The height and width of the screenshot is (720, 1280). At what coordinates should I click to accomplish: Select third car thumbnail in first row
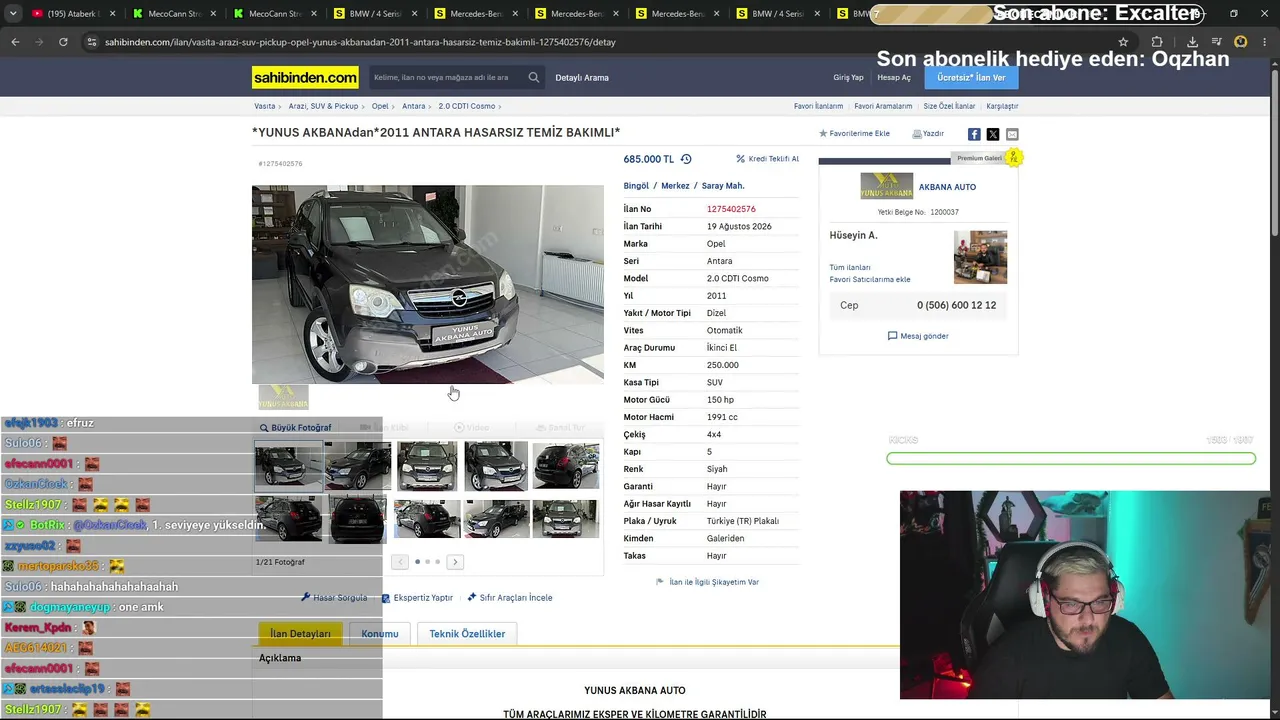point(427,466)
